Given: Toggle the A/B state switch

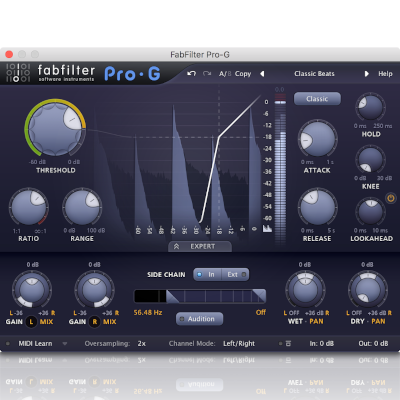Looking at the screenshot, I should (x=225, y=74).
